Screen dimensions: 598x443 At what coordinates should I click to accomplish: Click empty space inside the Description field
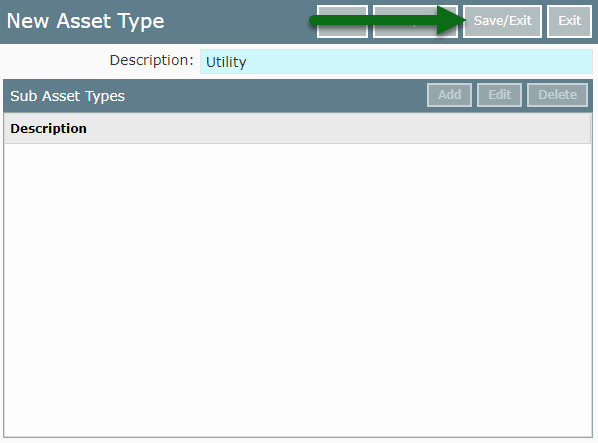420,61
